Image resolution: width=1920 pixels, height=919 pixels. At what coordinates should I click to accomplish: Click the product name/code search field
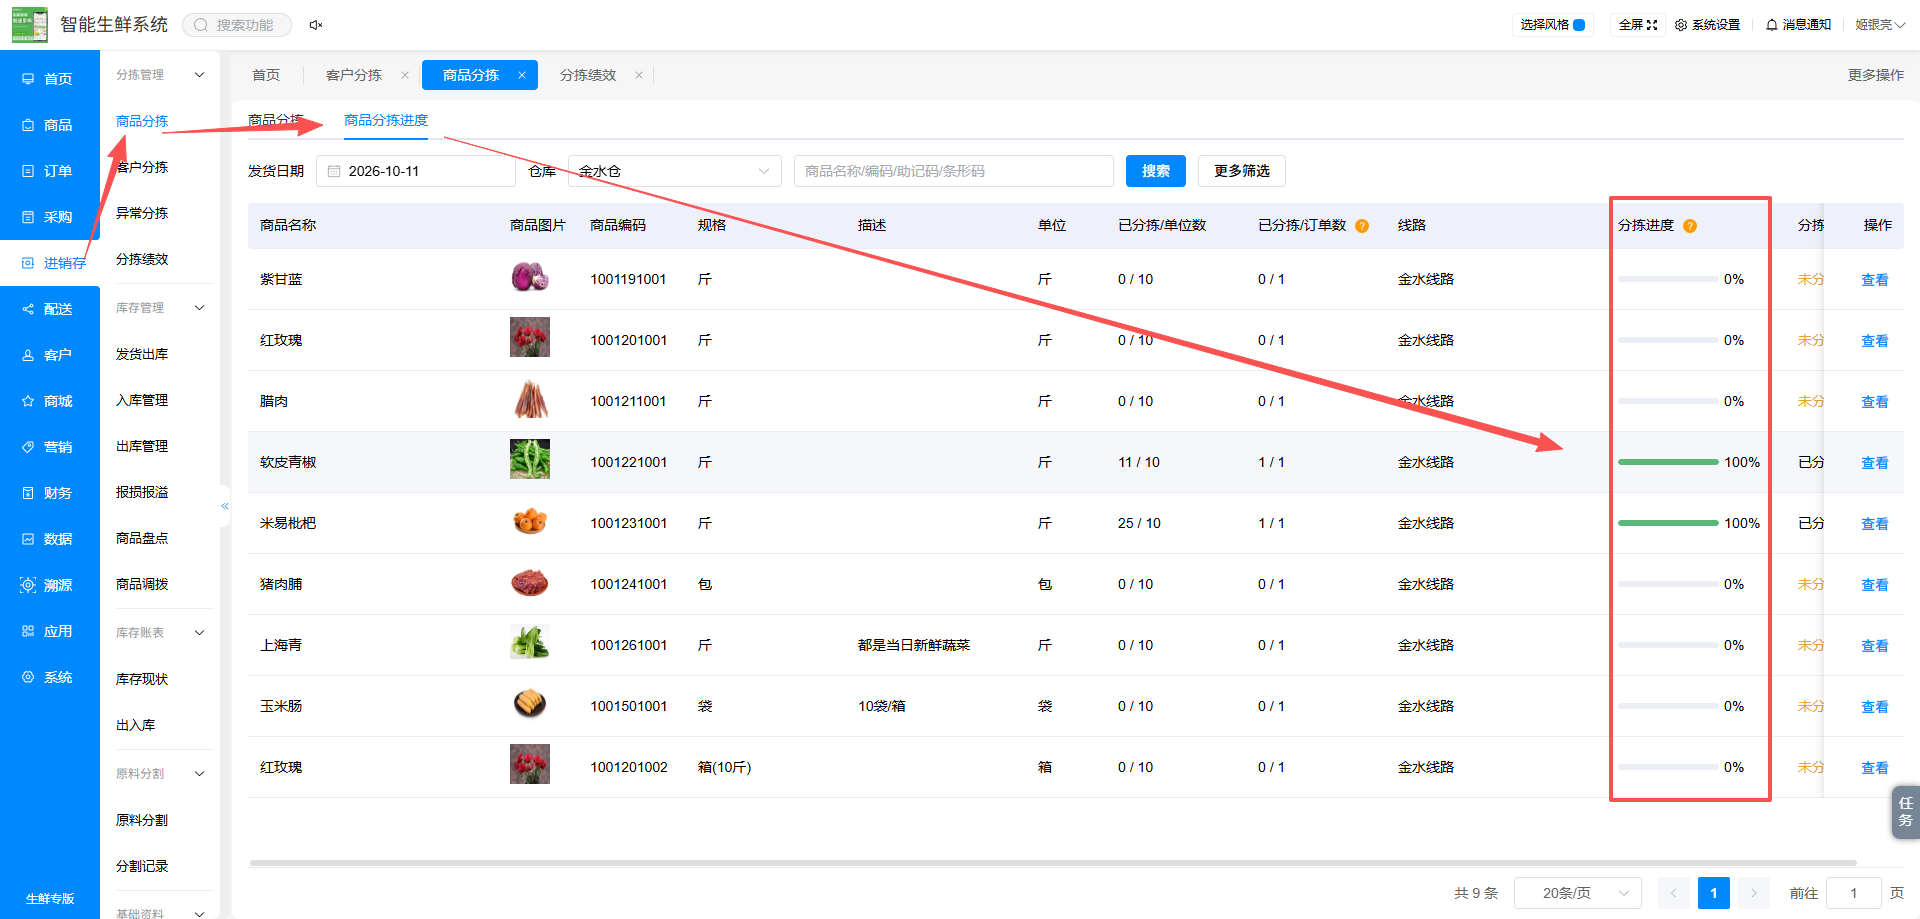coord(954,171)
